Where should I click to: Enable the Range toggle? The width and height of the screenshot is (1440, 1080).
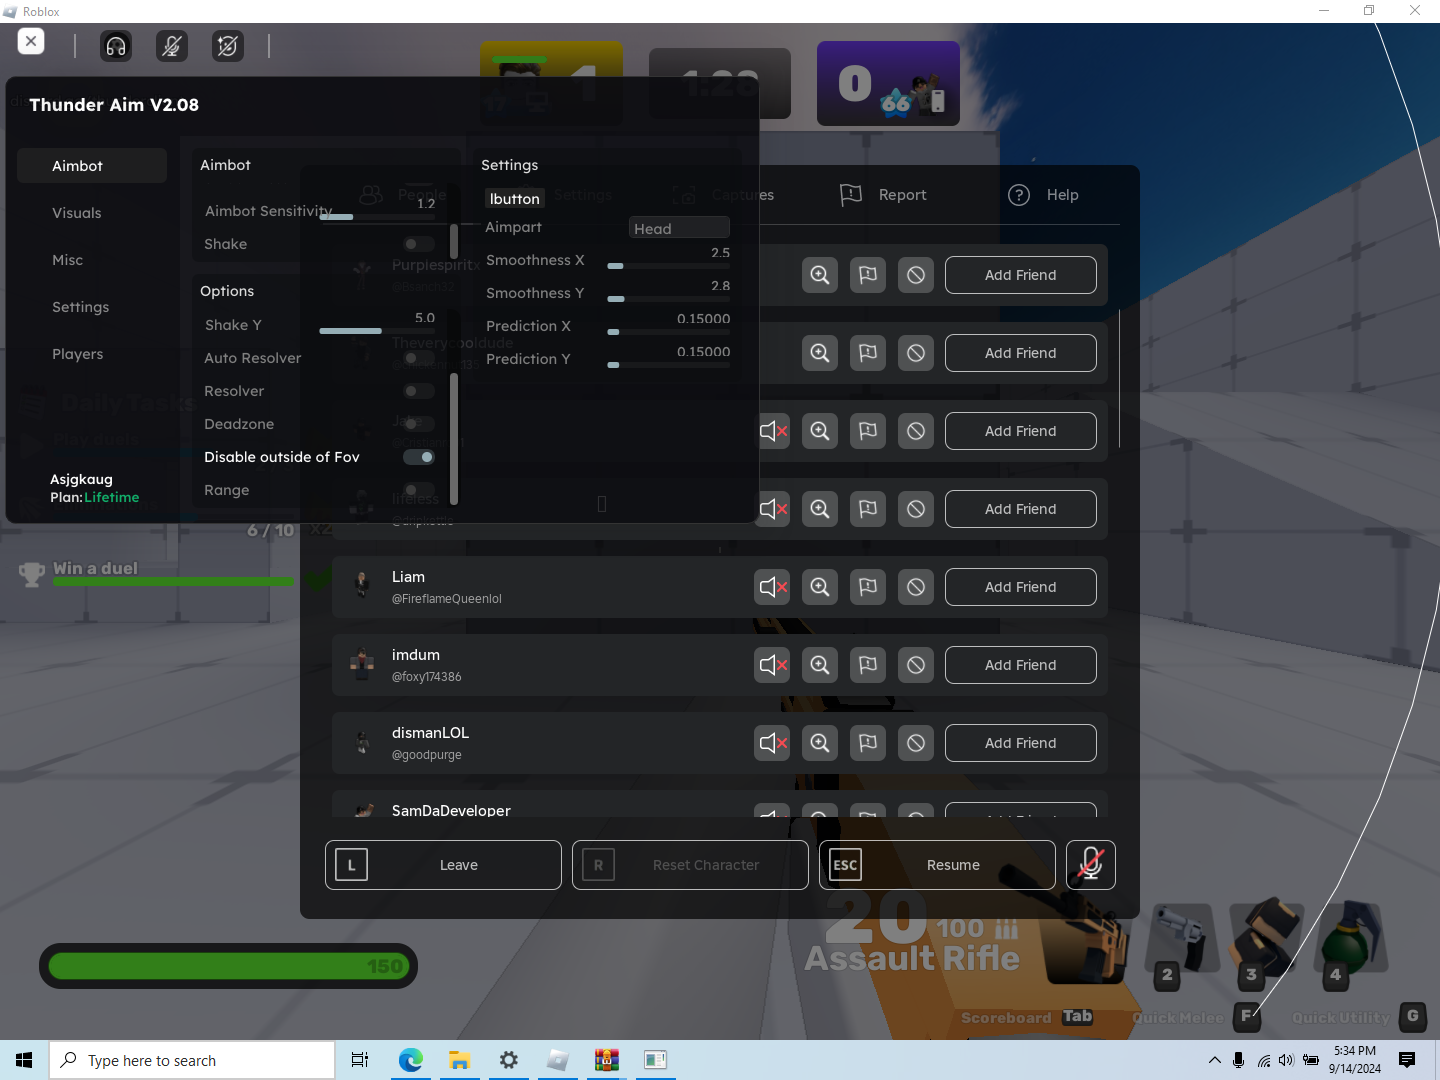coord(419,490)
